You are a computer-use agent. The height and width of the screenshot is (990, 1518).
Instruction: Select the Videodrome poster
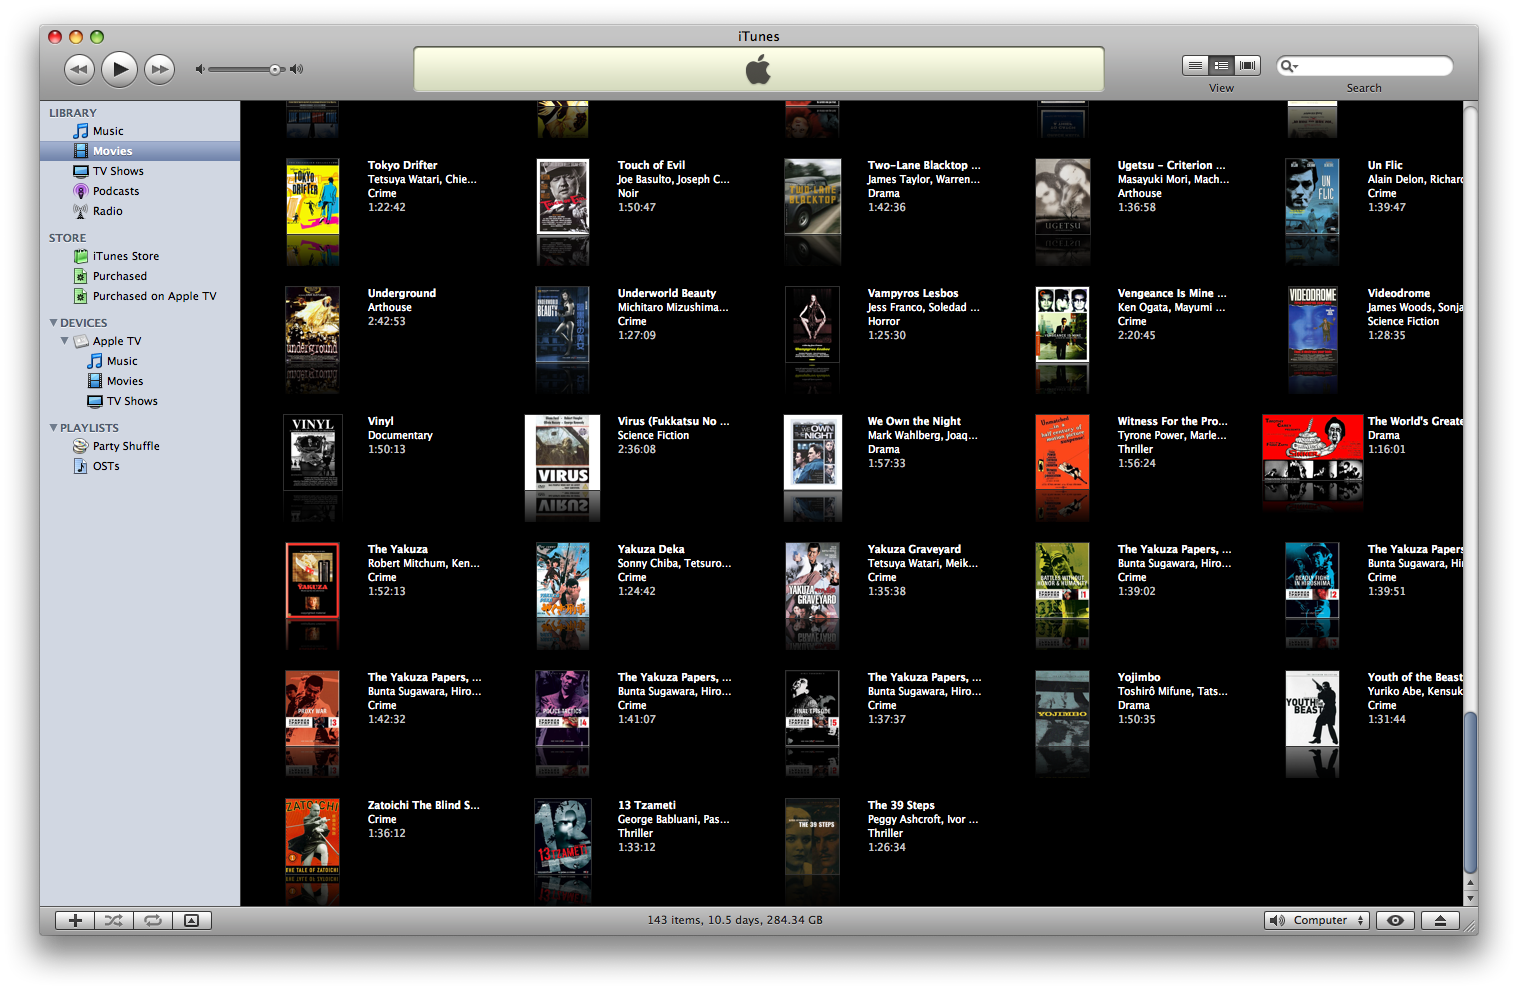tap(1313, 325)
